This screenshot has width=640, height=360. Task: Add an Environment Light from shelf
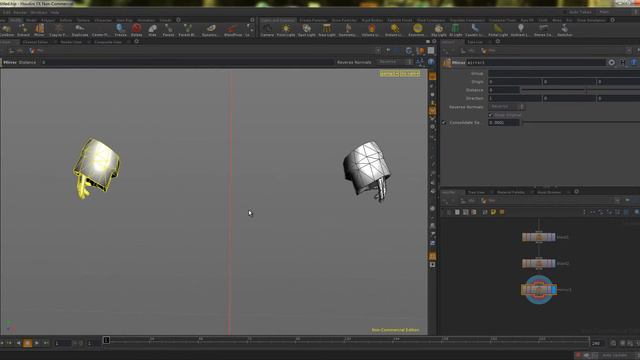(x=417, y=30)
